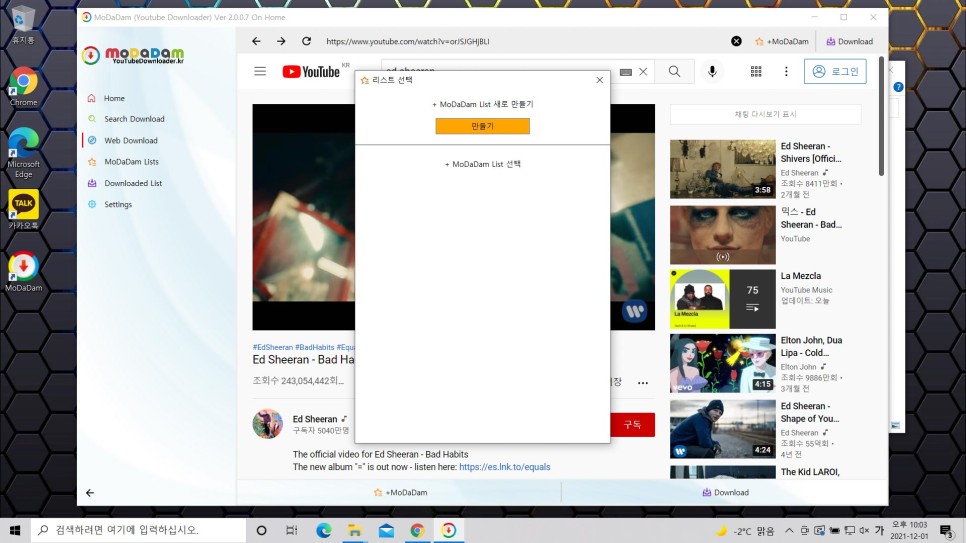This screenshot has height=543, width=966.
Task: Click Ed Sheeran channel name below video
Action: (315, 419)
